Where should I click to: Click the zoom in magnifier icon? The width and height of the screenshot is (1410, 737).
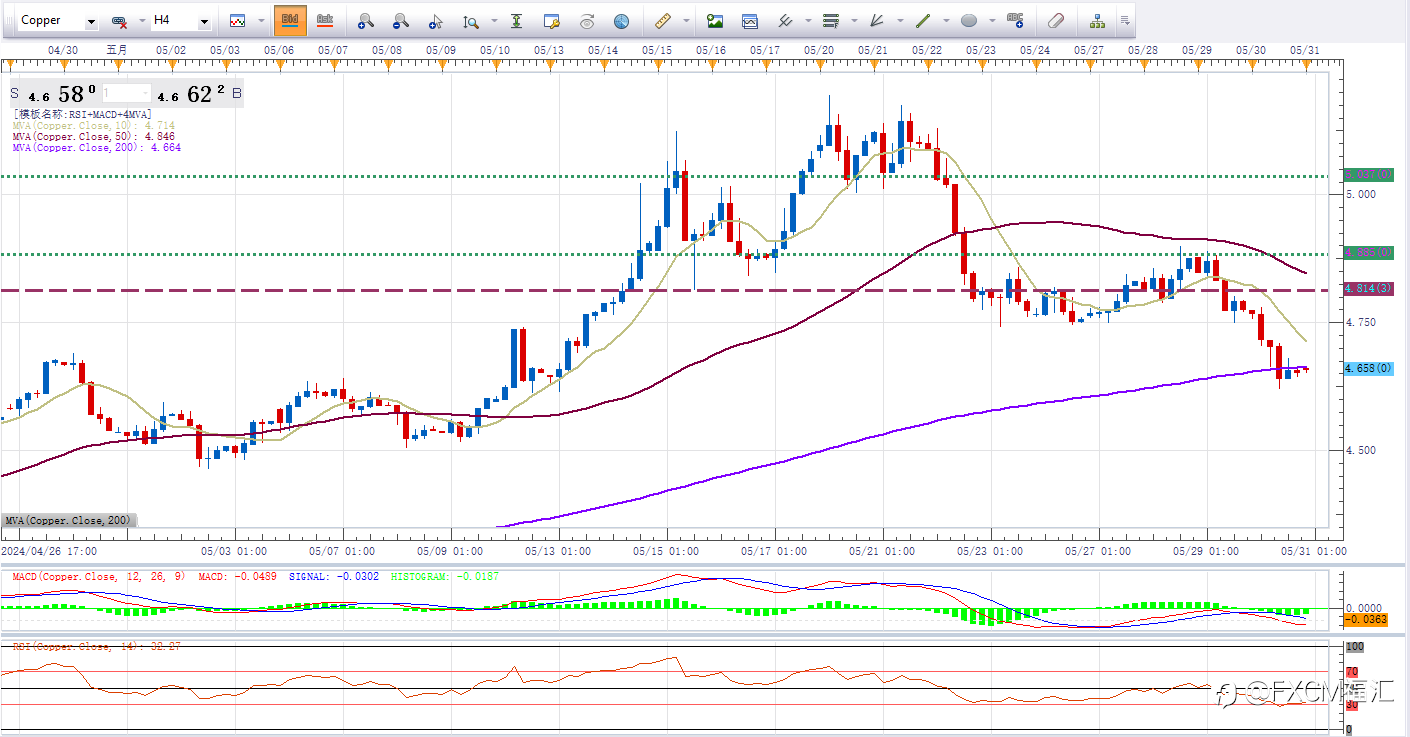[366, 20]
